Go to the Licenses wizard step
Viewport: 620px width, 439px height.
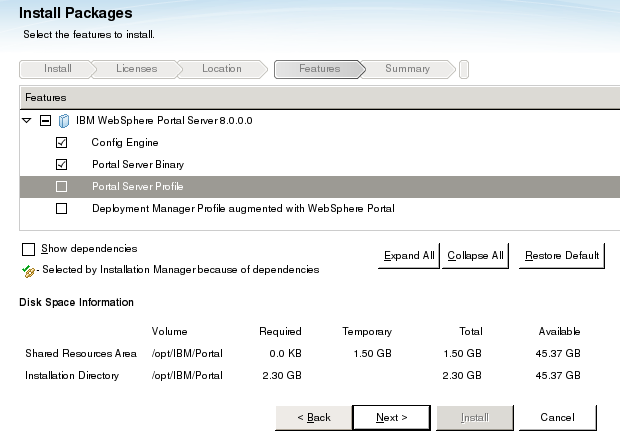136,69
